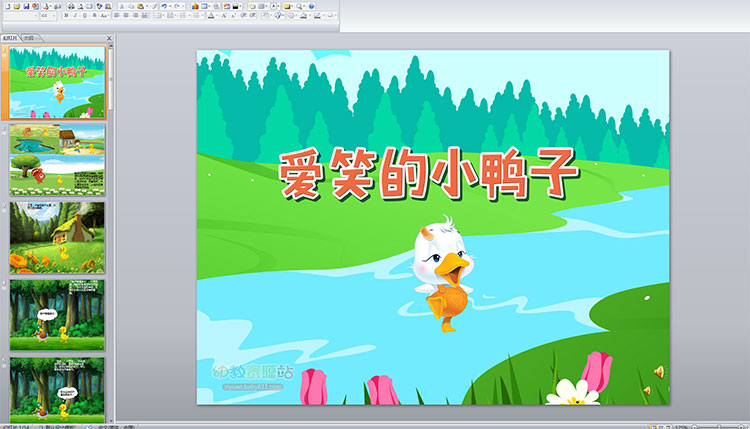Switch to the Outline tab
This screenshot has width=750, height=429.
point(29,38)
